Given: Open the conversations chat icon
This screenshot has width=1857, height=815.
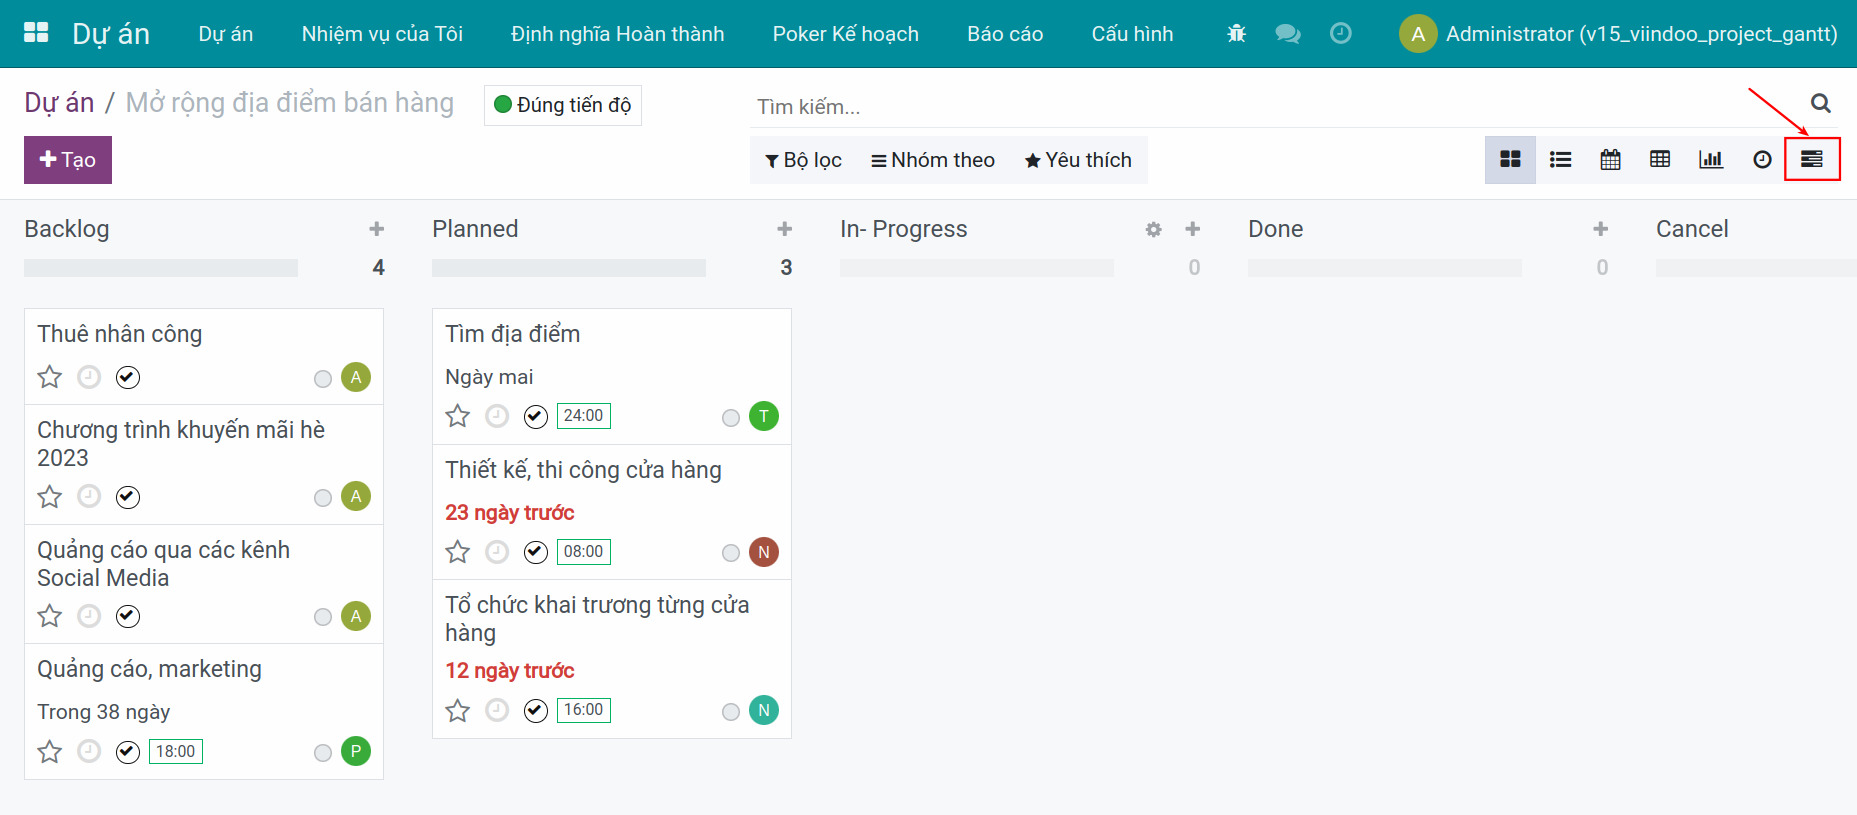Looking at the screenshot, I should [x=1287, y=34].
